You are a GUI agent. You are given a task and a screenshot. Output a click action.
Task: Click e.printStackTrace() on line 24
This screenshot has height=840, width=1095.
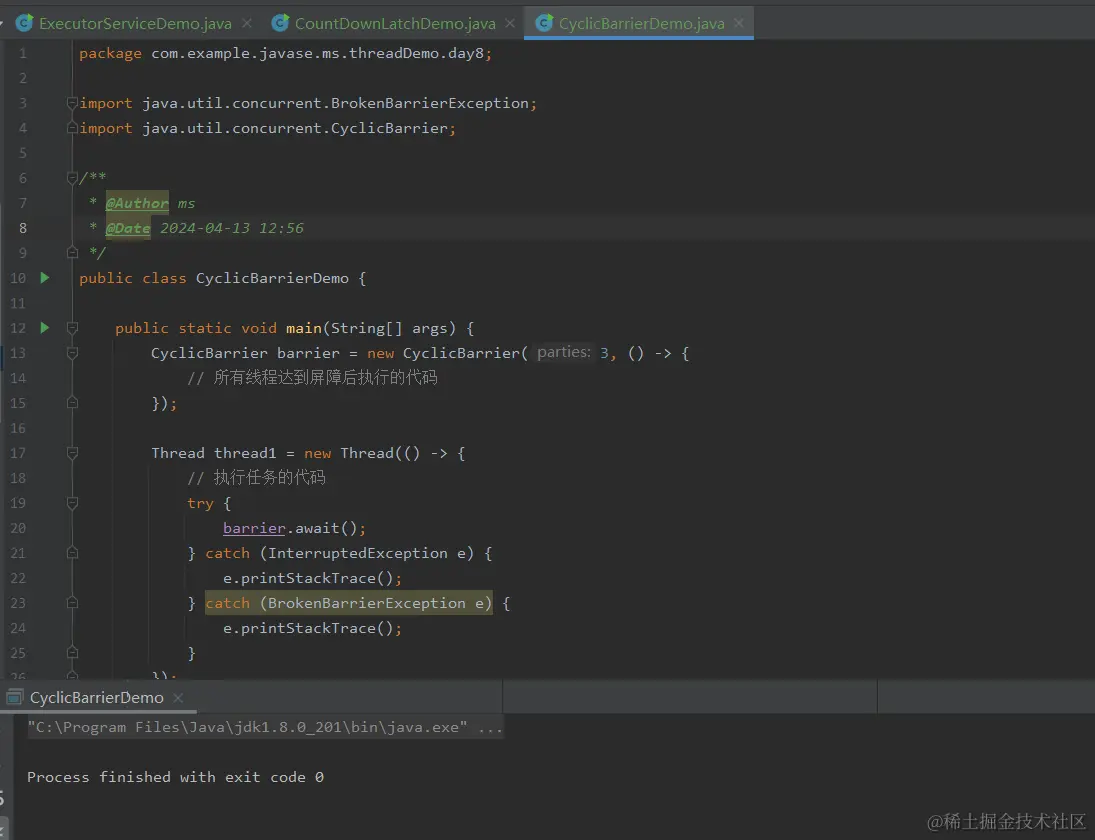(312, 628)
